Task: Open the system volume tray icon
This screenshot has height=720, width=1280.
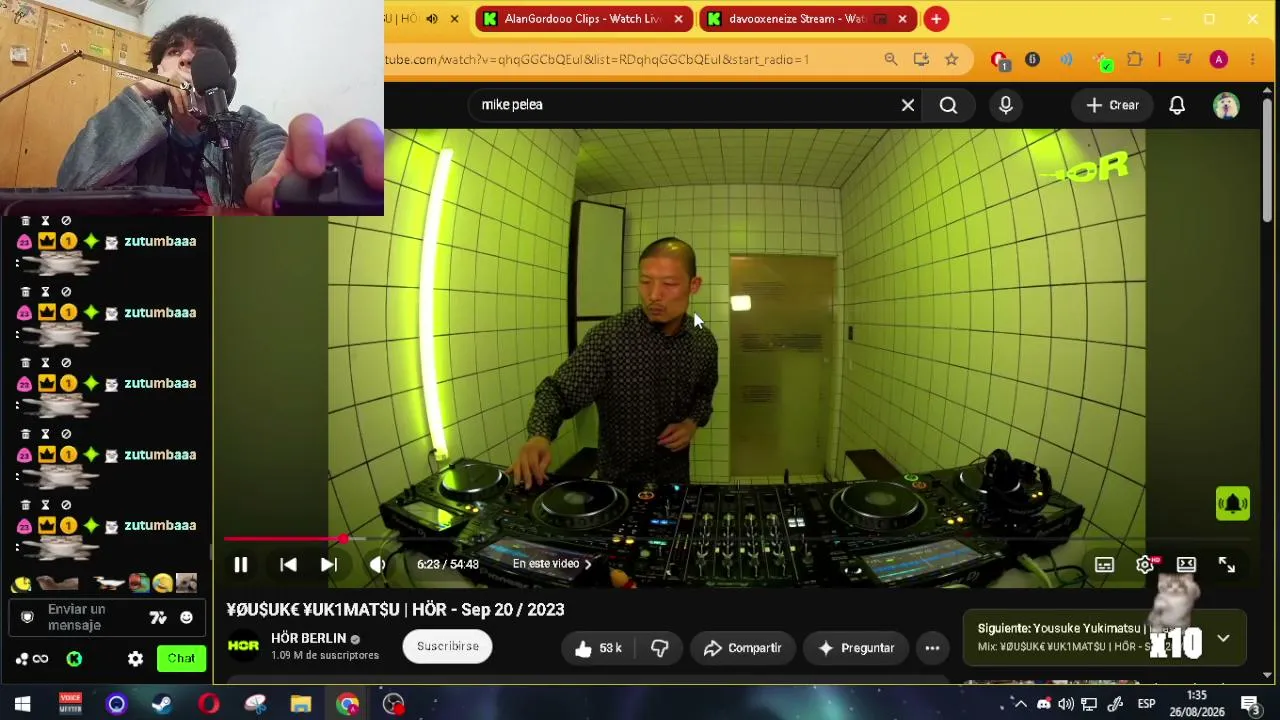Action: point(1066,704)
